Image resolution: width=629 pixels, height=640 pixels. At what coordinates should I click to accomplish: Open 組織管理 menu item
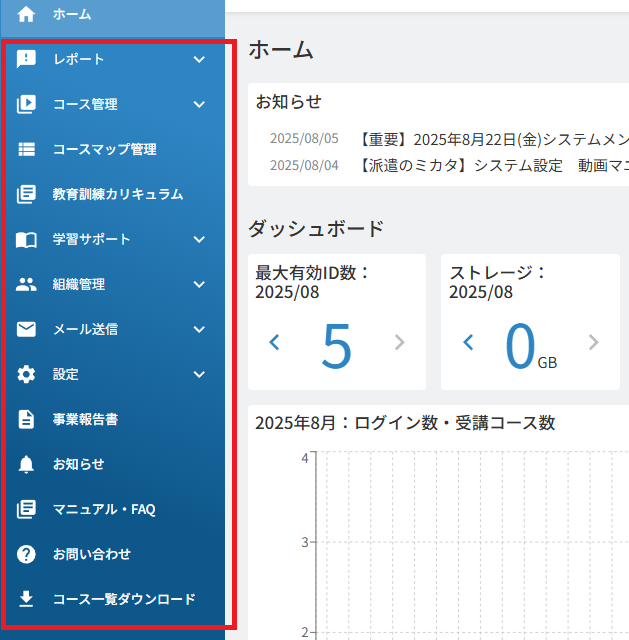[112, 284]
